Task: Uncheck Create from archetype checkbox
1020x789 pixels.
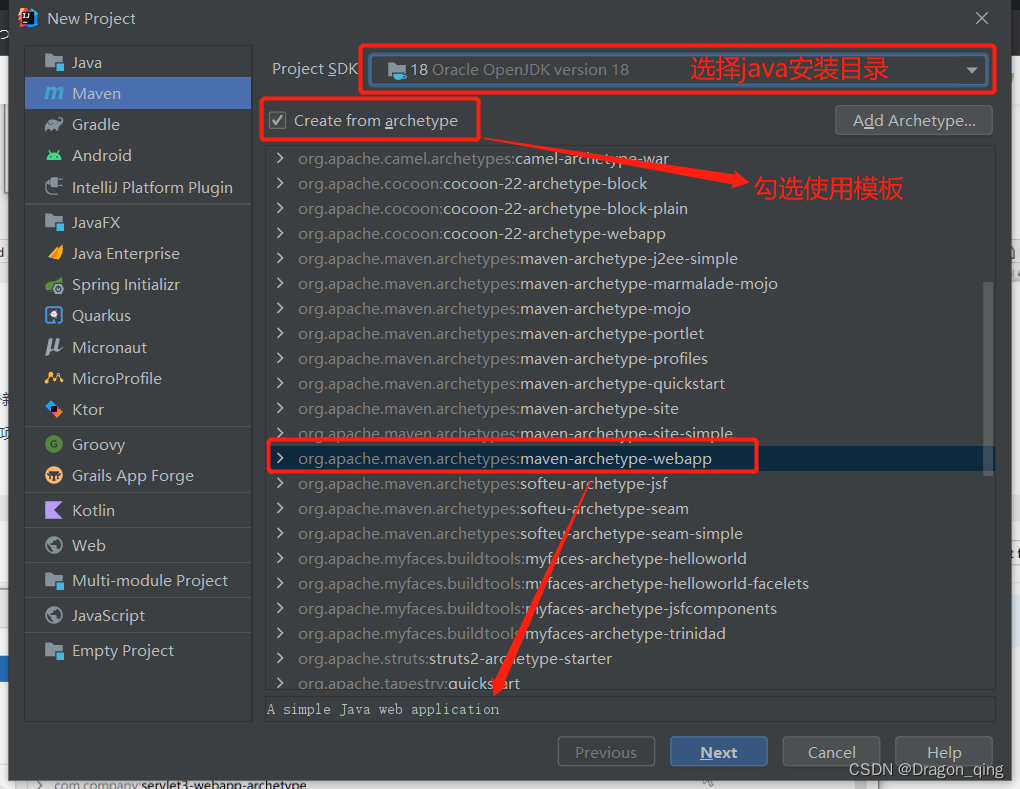Action: (278, 121)
